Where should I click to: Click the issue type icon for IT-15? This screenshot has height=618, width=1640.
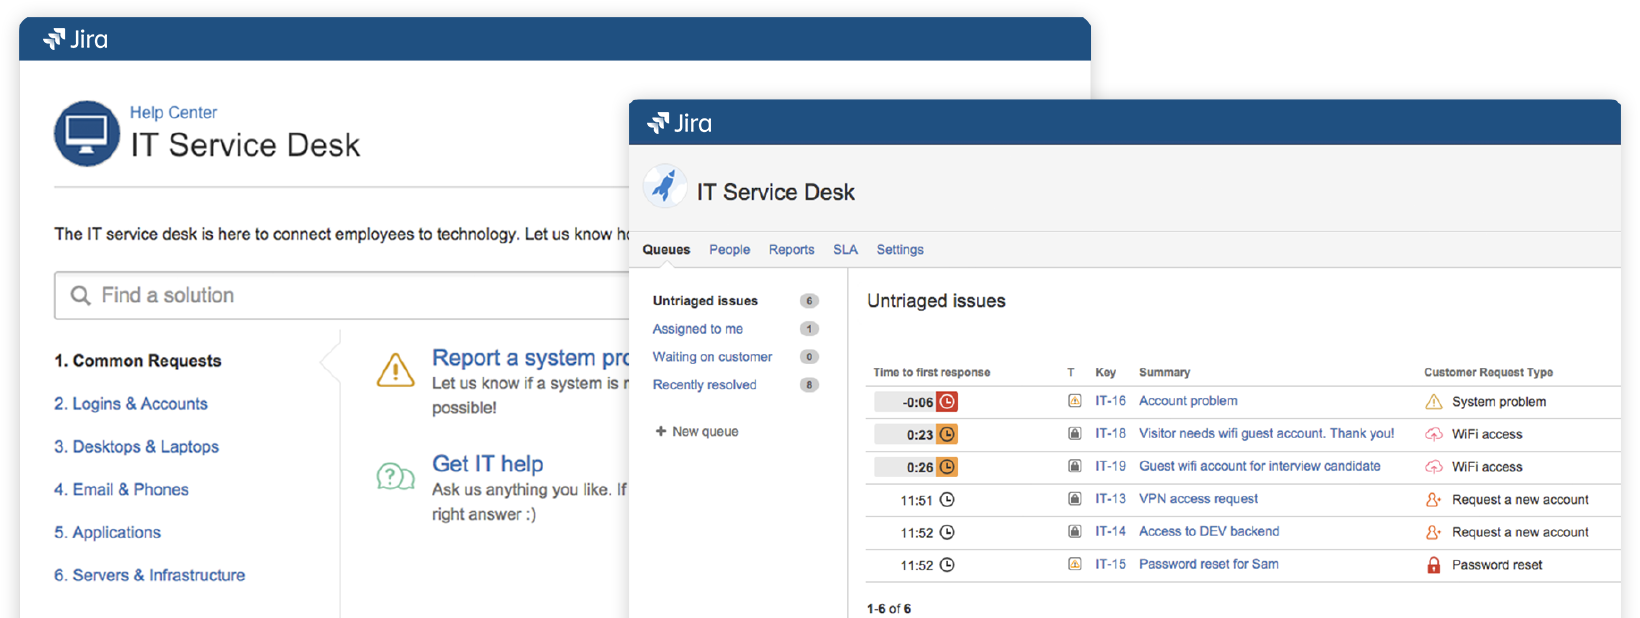pyautogui.click(x=1074, y=564)
